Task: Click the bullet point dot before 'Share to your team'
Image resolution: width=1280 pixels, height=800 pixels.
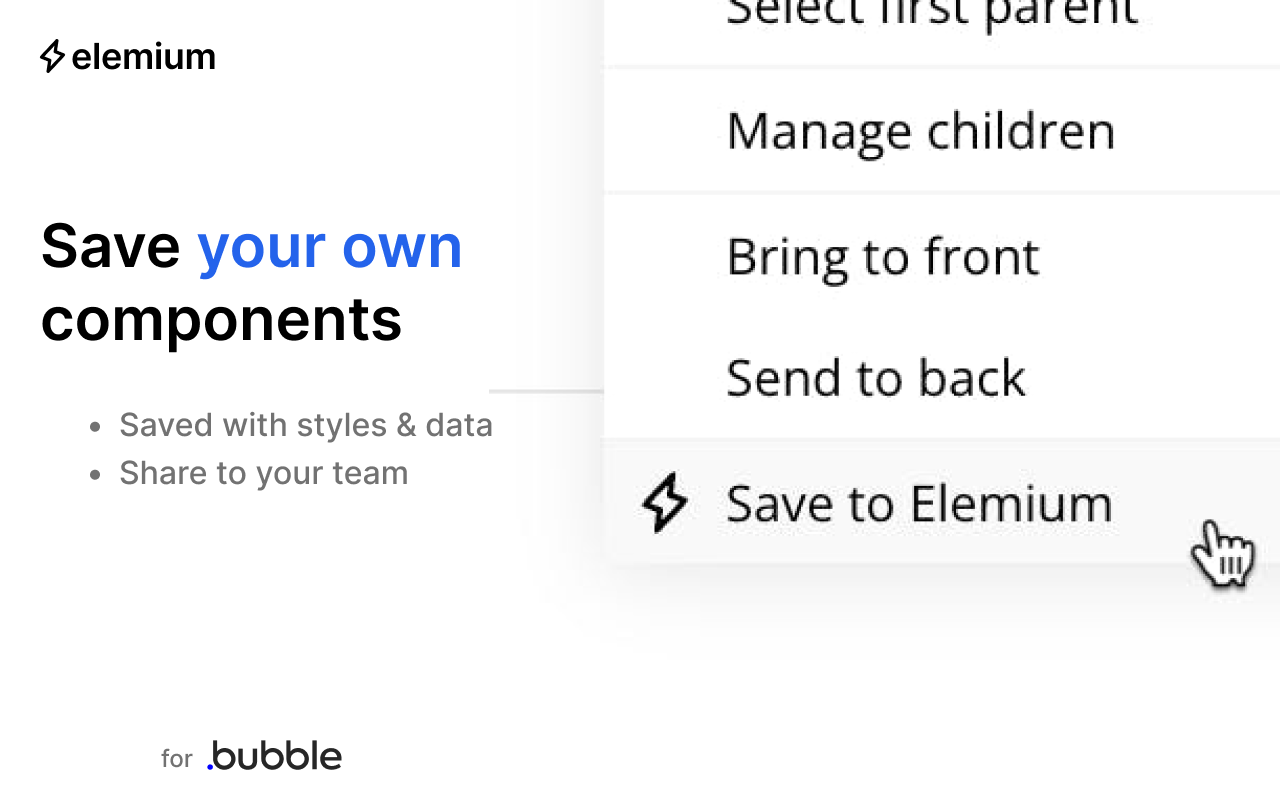Action: coord(93,472)
